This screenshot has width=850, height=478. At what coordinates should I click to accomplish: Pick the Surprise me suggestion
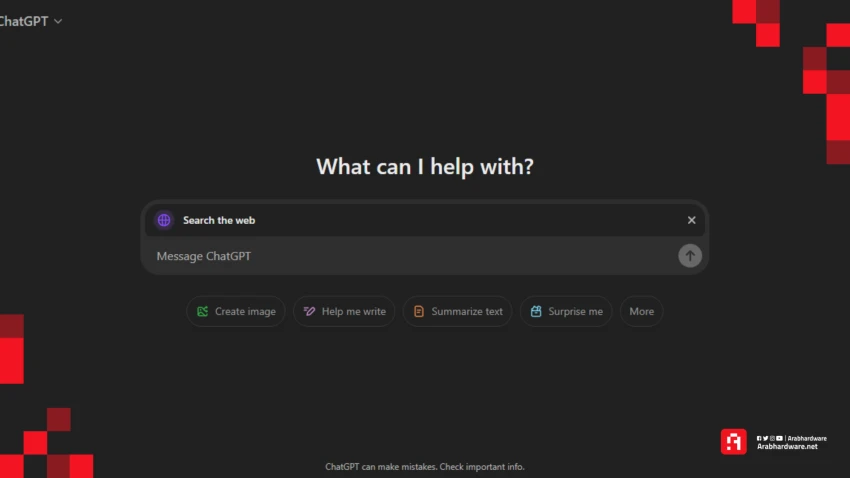(x=566, y=311)
